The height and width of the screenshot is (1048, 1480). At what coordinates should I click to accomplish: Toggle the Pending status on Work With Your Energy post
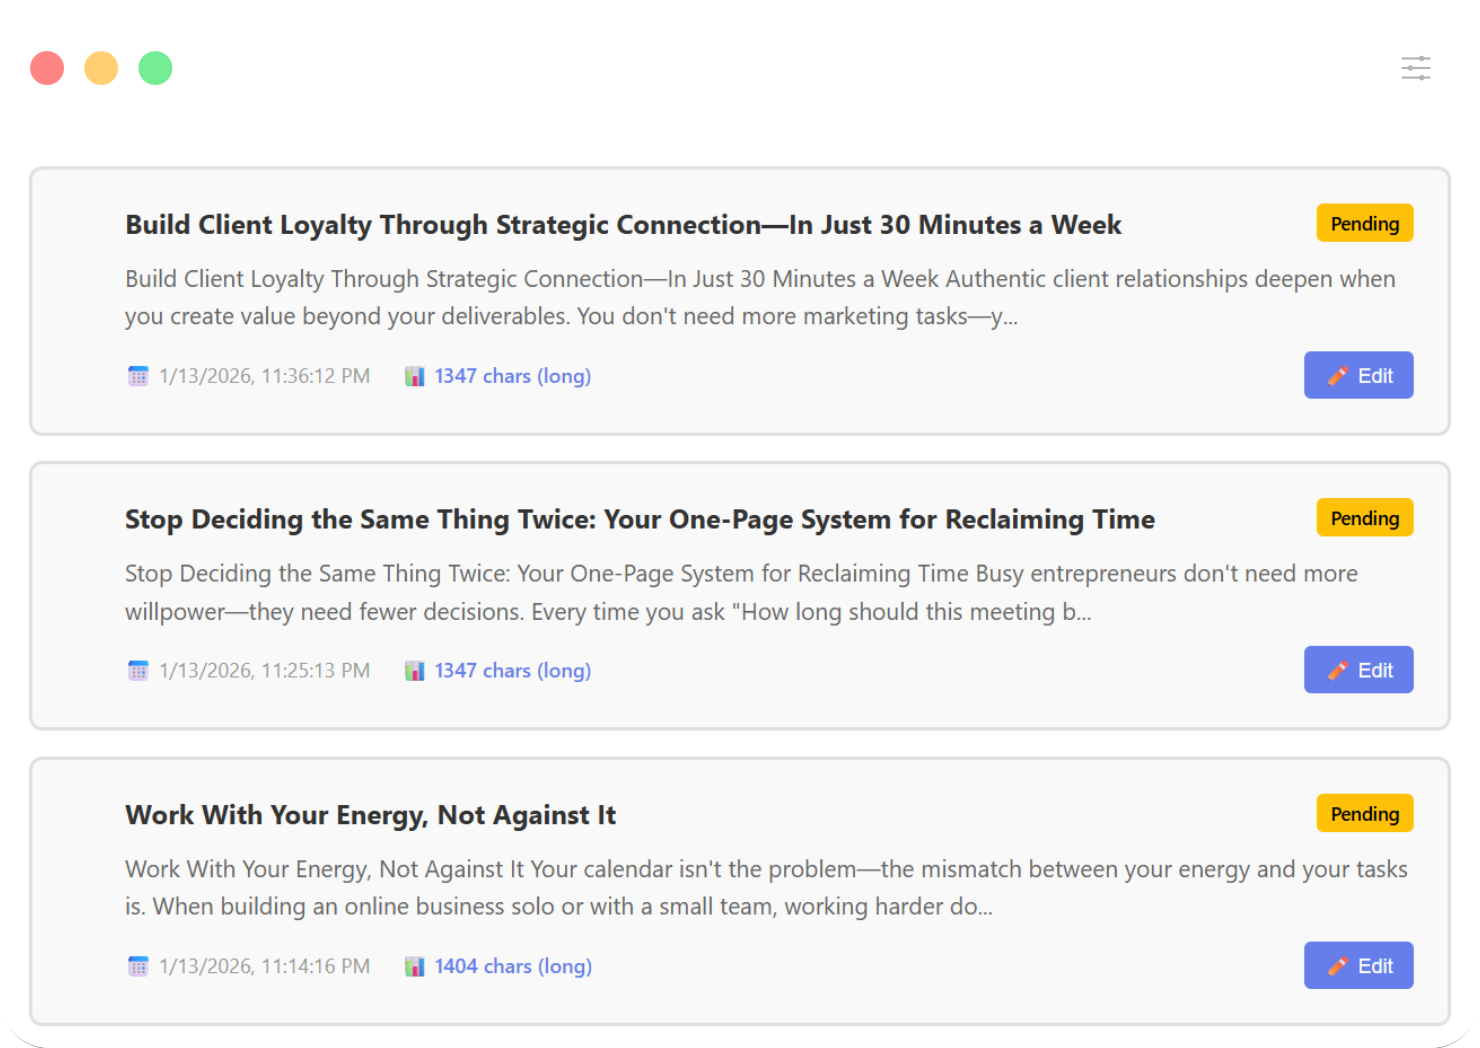coord(1364,814)
